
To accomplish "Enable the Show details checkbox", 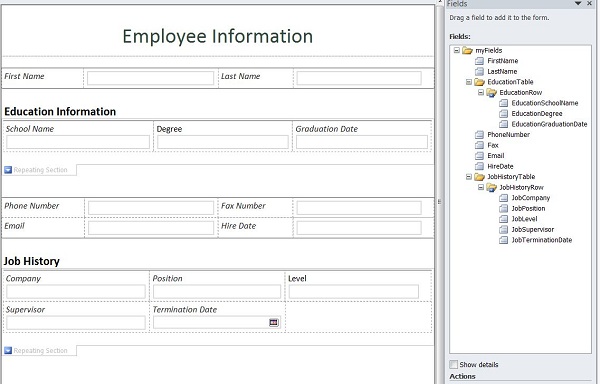I will coord(453,364).
